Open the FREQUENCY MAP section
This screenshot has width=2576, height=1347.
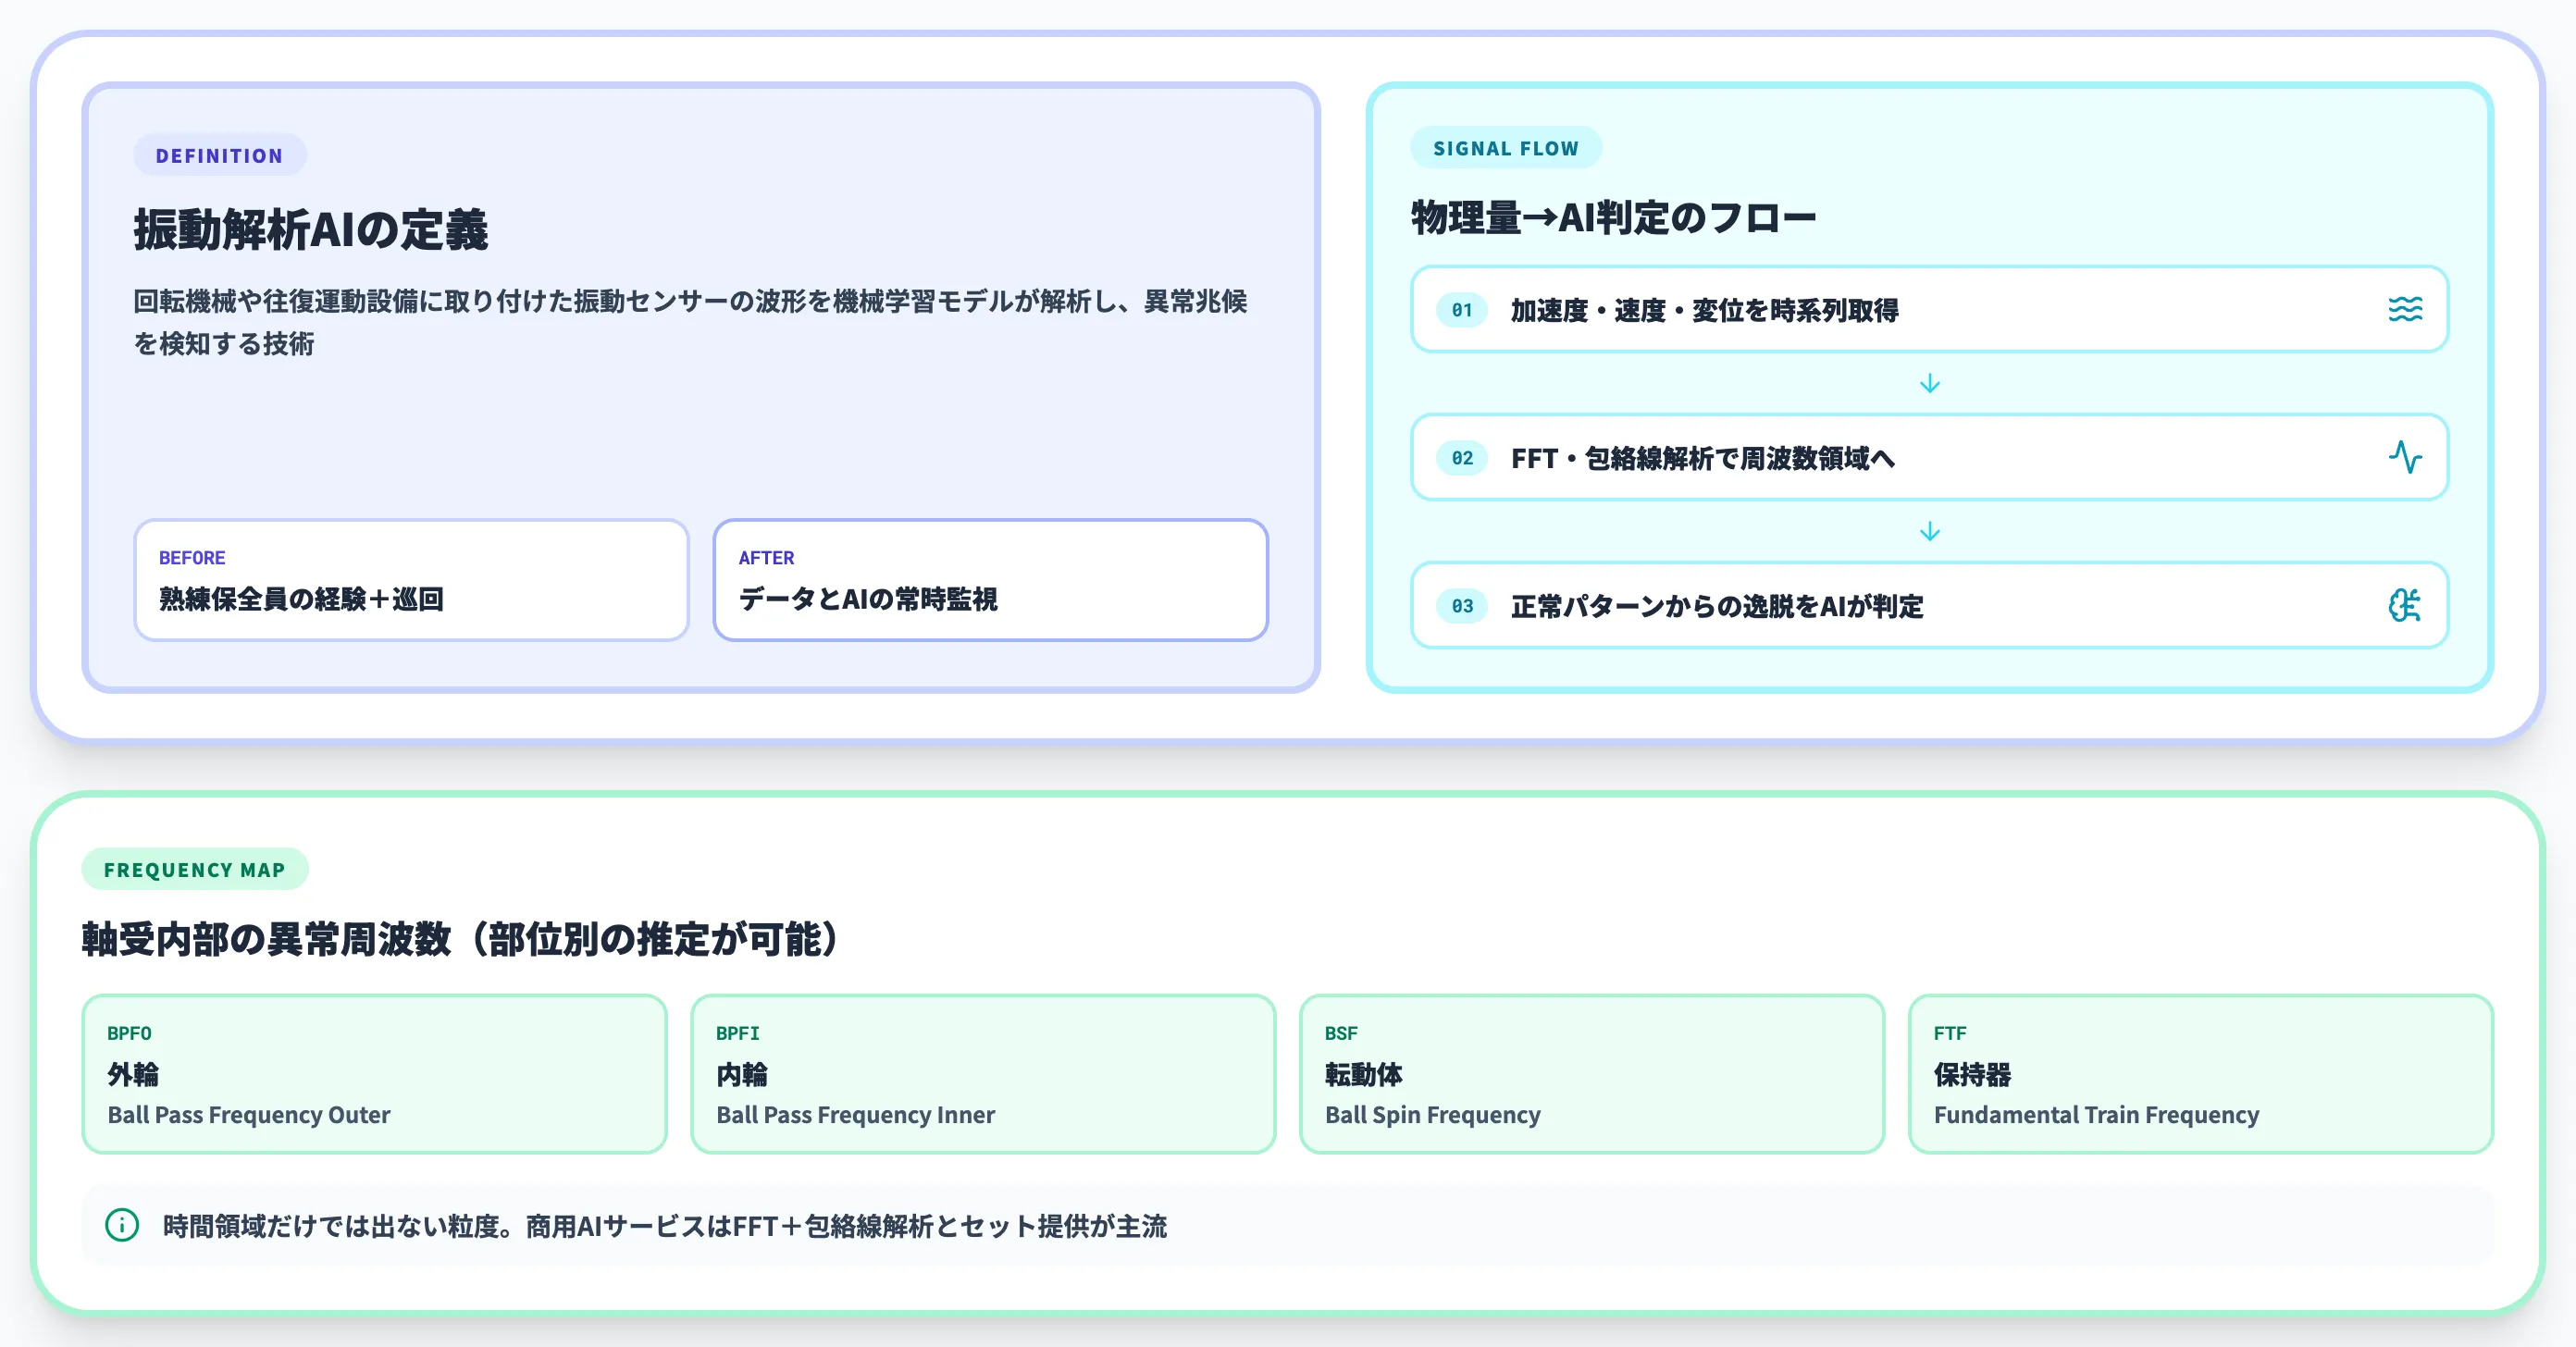[x=194, y=869]
